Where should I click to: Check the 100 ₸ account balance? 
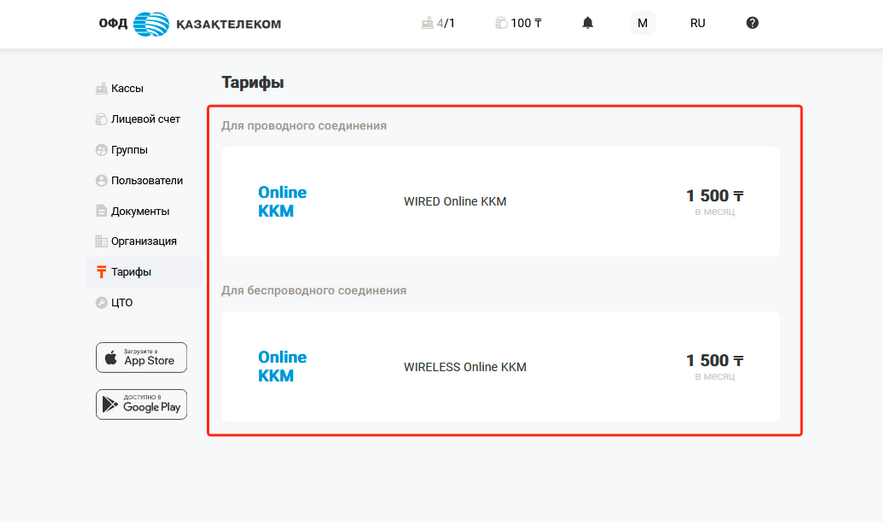[x=519, y=23]
